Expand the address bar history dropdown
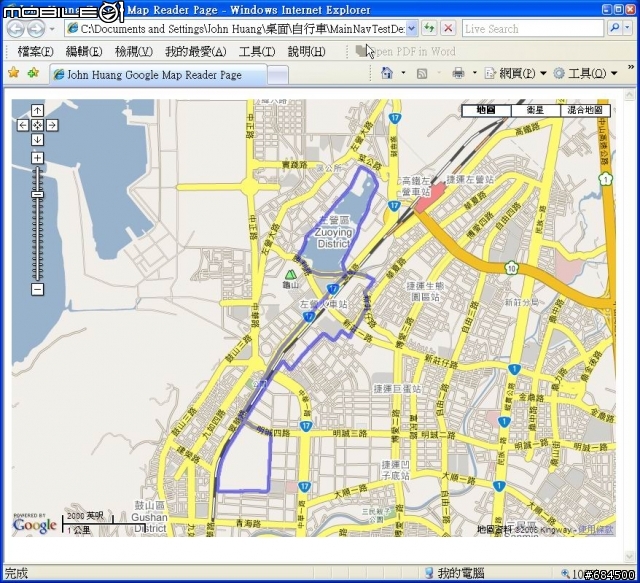 click(x=412, y=29)
